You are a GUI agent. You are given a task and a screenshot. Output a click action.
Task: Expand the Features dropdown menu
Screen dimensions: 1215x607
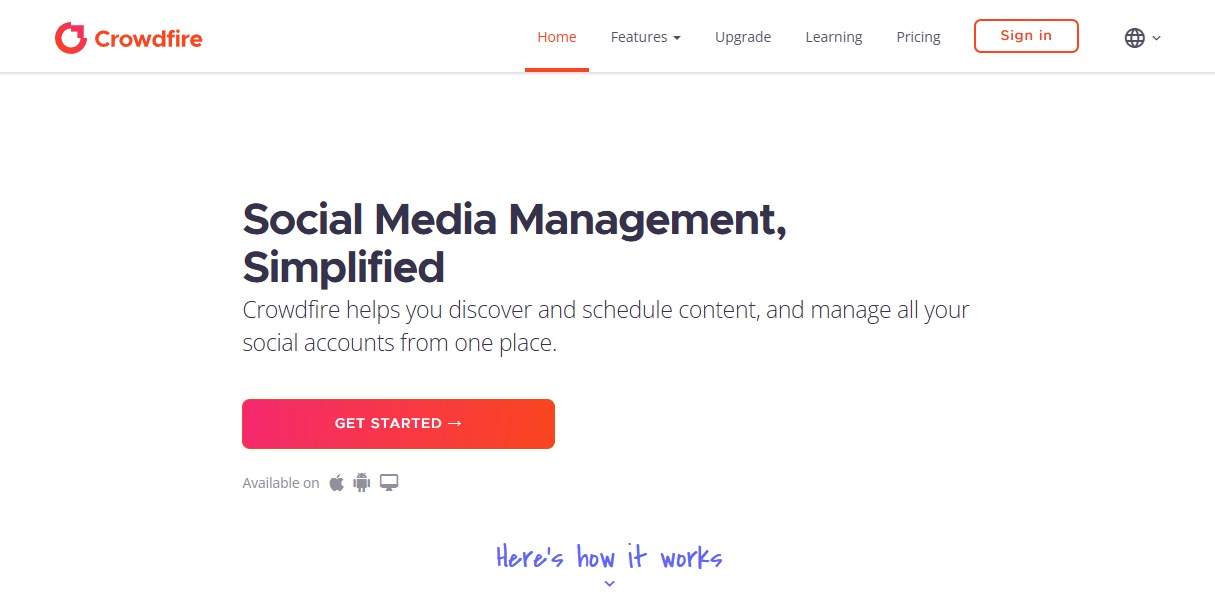click(645, 37)
